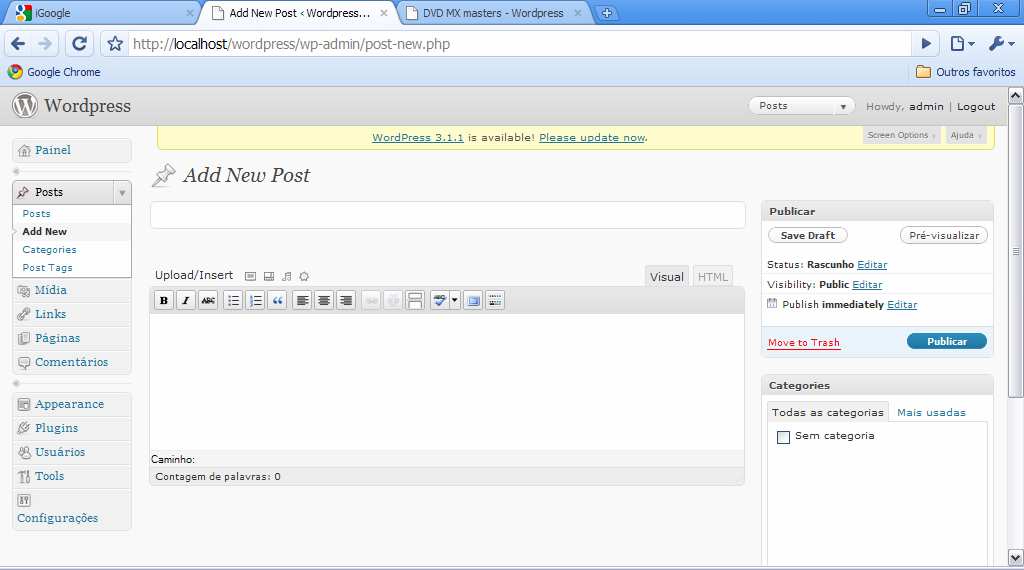Show the kitchen sink toolbar row
The image size is (1024, 570).
495,300
